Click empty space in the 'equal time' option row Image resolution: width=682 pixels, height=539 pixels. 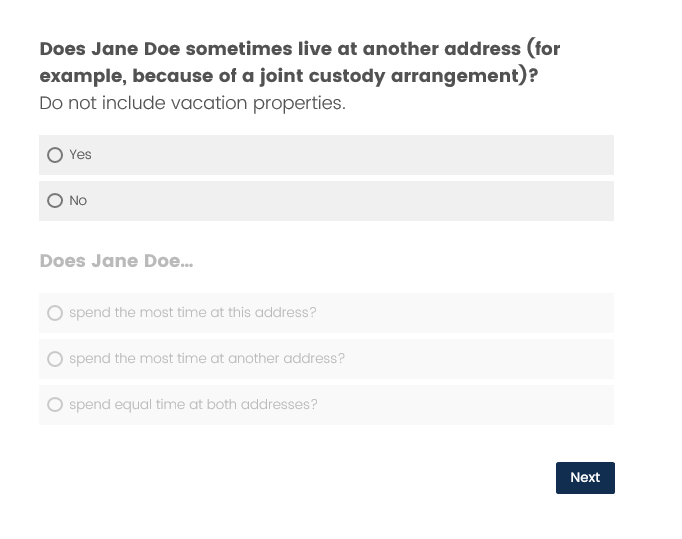[x=470, y=405]
